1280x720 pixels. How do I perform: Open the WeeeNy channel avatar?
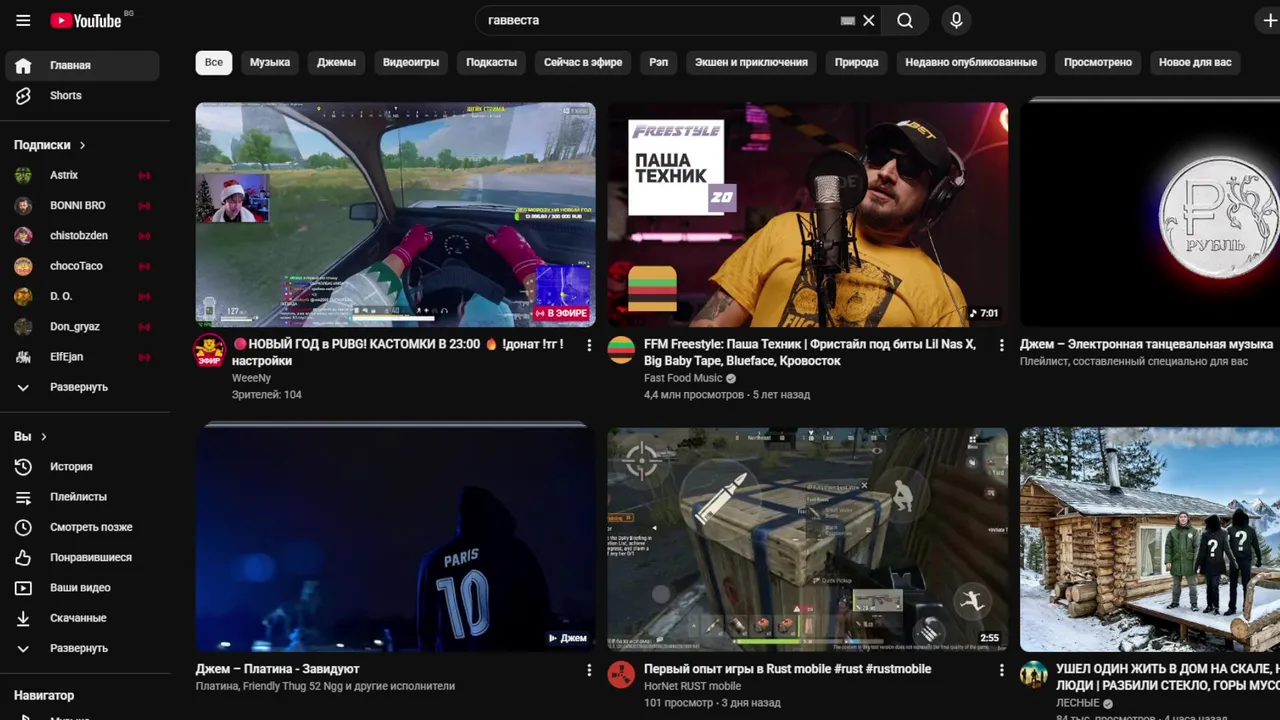pyautogui.click(x=209, y=350)
